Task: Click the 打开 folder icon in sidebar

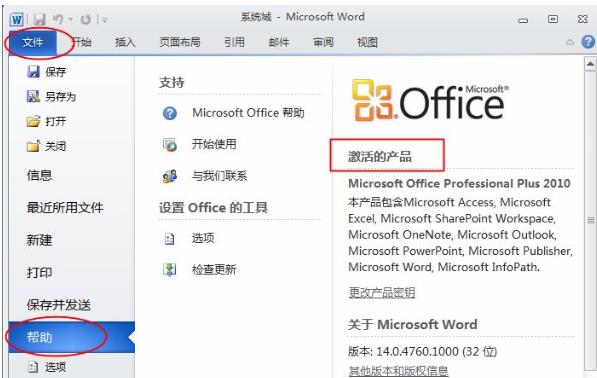Action: 34,121
